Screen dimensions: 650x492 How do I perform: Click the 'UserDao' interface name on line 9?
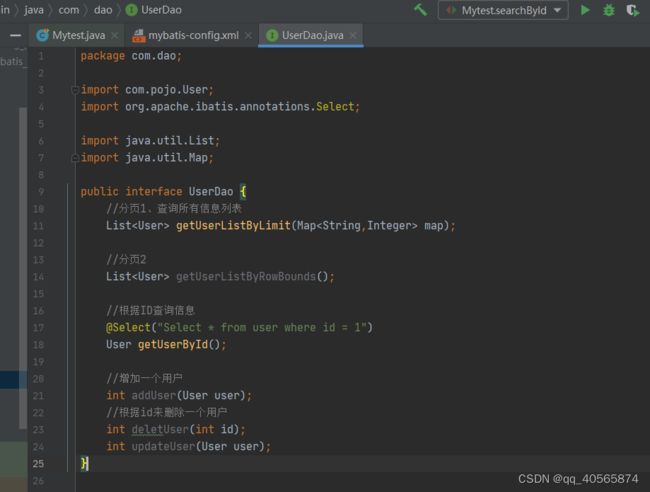point(211,191)
